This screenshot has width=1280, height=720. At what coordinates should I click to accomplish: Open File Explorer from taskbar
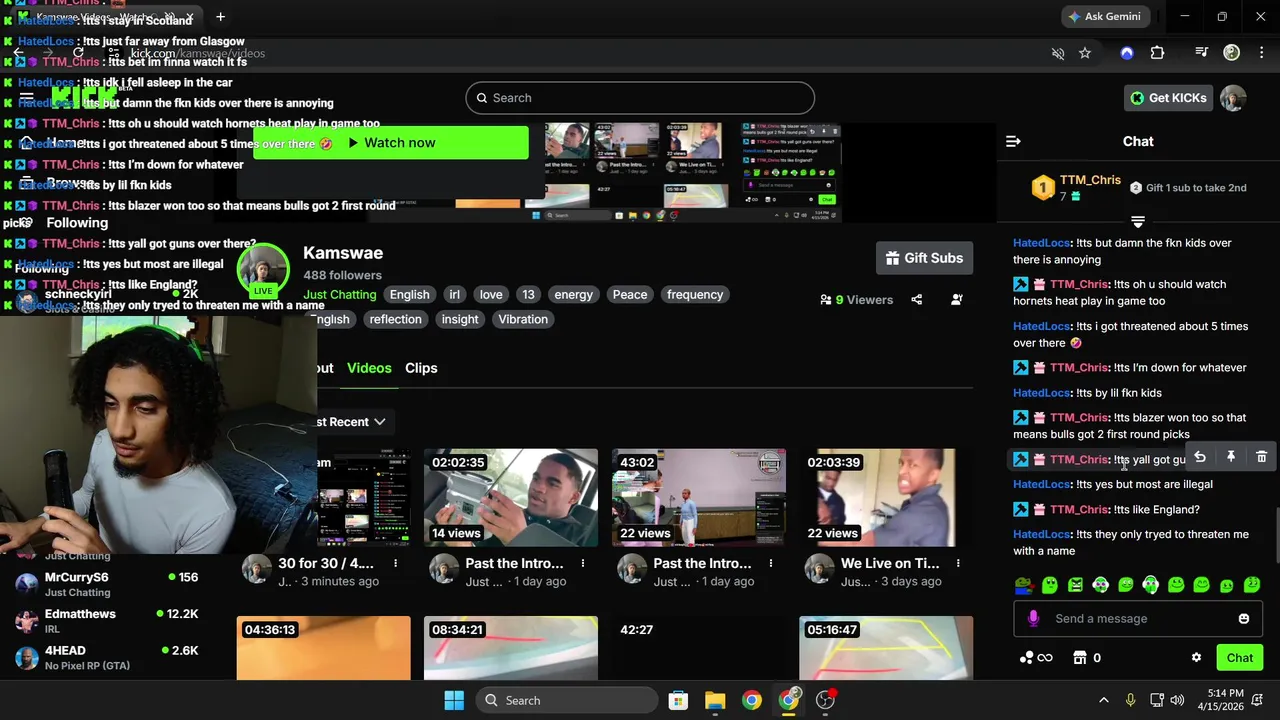[x=715, y=700]
